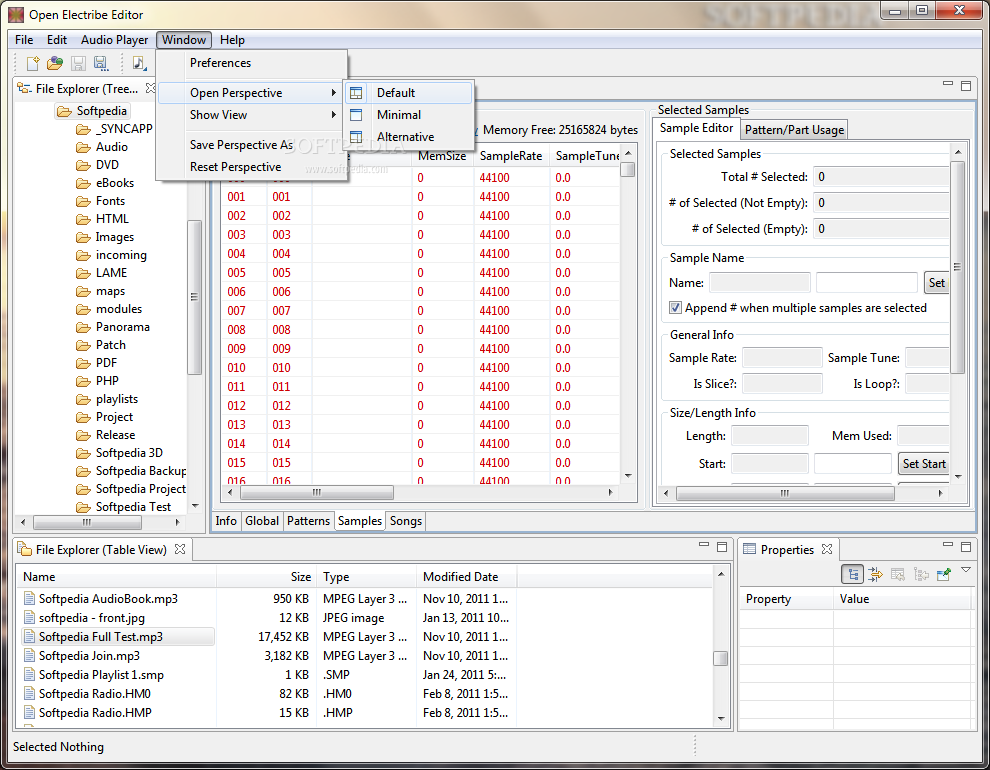
Task: Switch to the Patterns bottom tab
Action: [x=308, y=521]
